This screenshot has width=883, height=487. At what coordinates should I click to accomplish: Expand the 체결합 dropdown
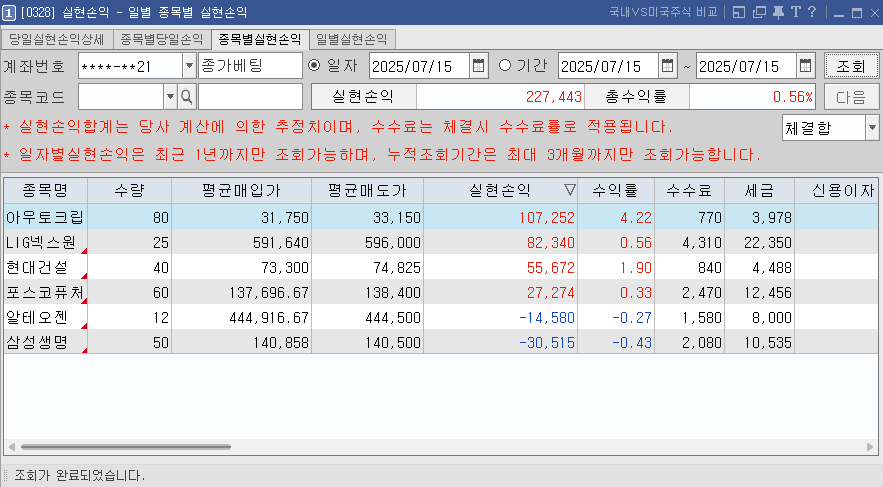point(871,128)
